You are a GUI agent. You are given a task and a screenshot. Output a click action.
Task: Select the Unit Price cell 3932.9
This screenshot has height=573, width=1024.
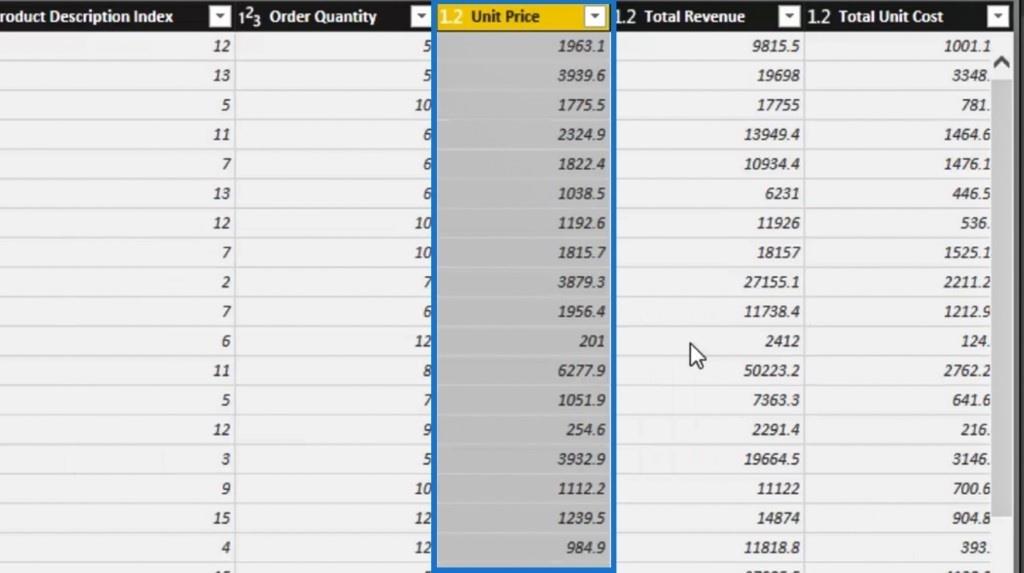523,459
